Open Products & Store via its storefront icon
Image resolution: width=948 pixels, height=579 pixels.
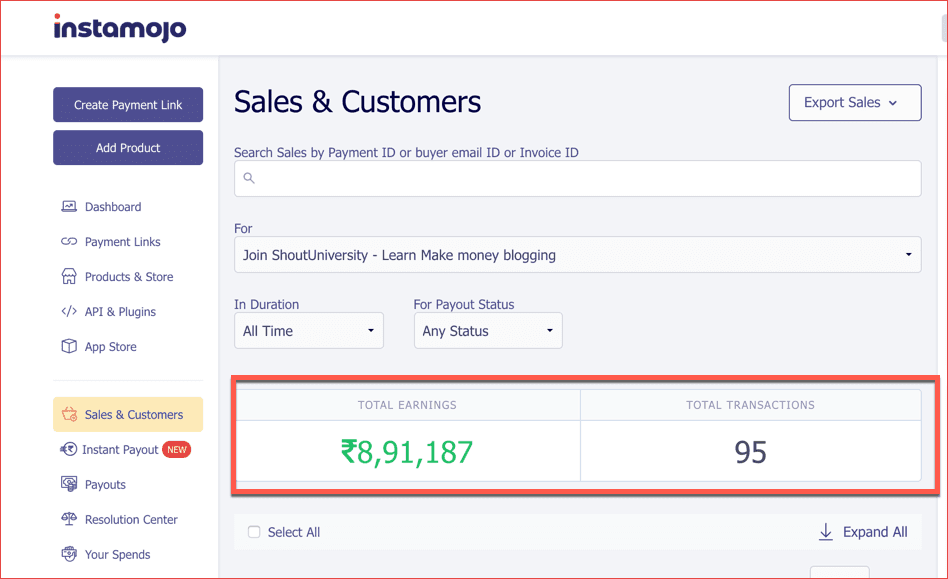pos(68,276)
